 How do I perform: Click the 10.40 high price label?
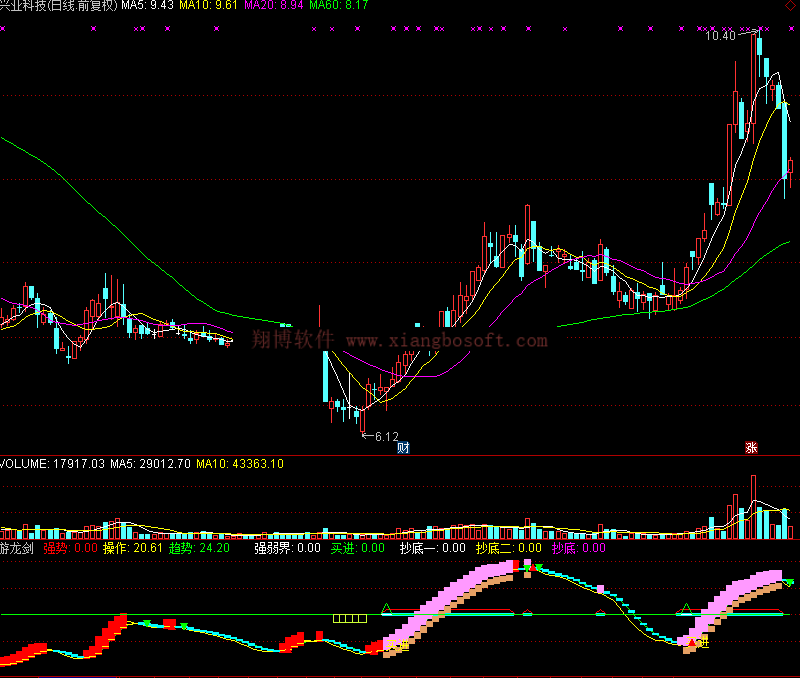click(719, 36)
